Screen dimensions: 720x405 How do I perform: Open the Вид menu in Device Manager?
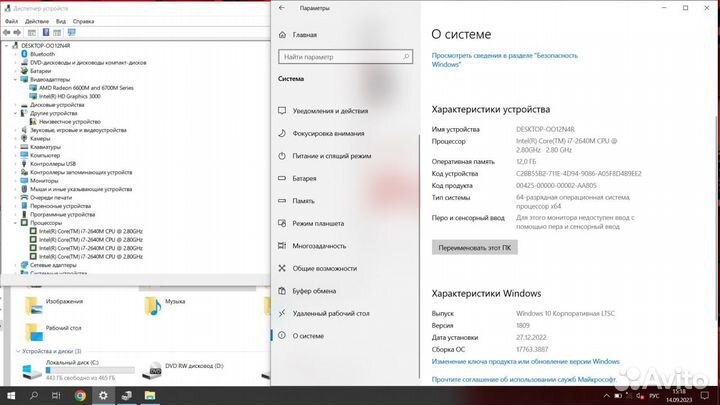[61, 21]
